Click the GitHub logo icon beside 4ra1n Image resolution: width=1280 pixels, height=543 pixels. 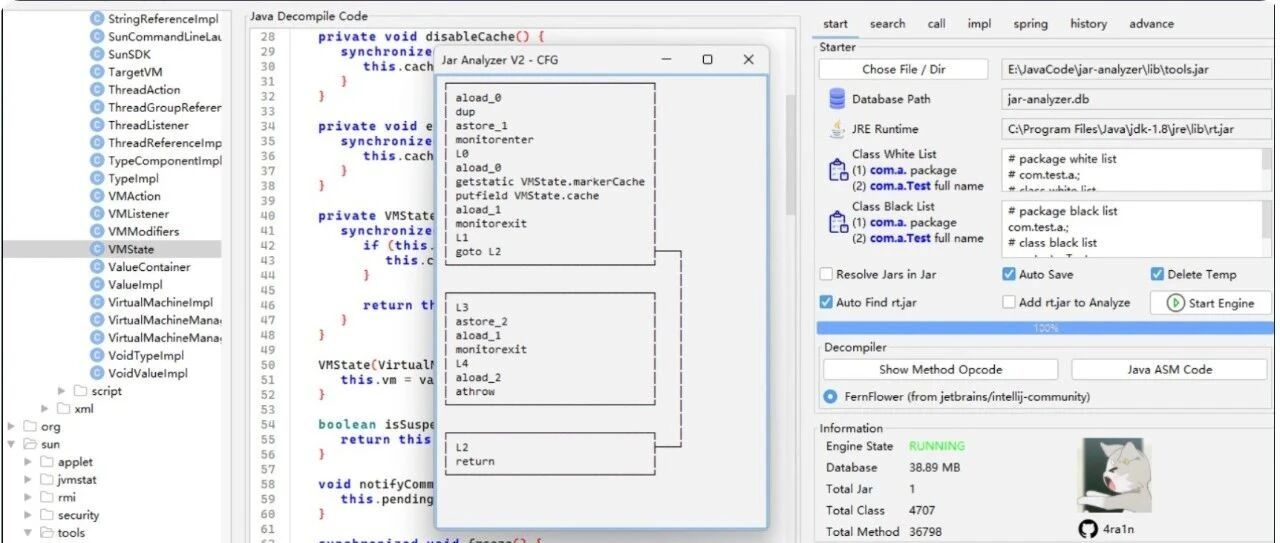click(x=1089, y=528)
